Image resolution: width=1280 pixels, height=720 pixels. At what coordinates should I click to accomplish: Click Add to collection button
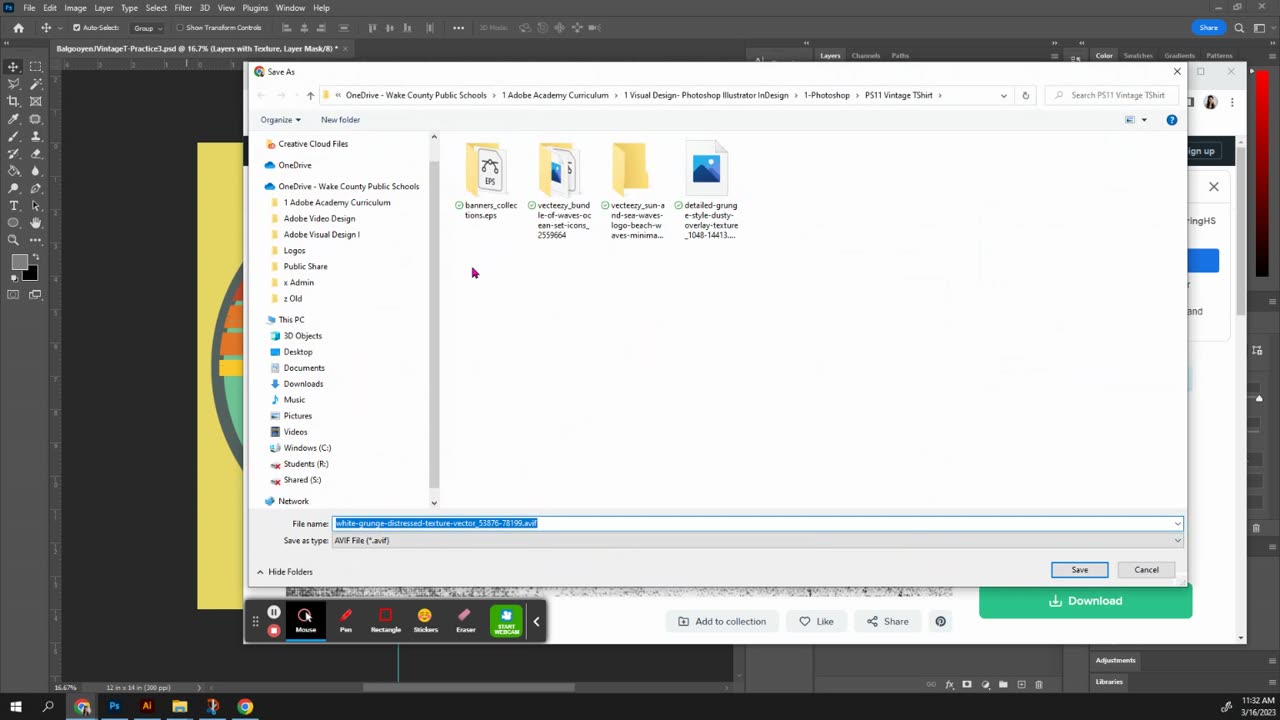pos(722,622)
